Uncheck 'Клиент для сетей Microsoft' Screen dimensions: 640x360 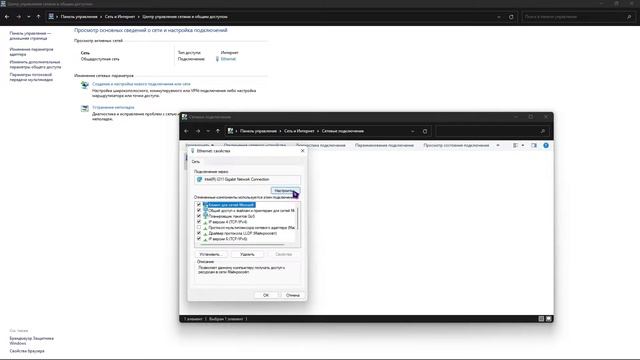coord(199,205)
